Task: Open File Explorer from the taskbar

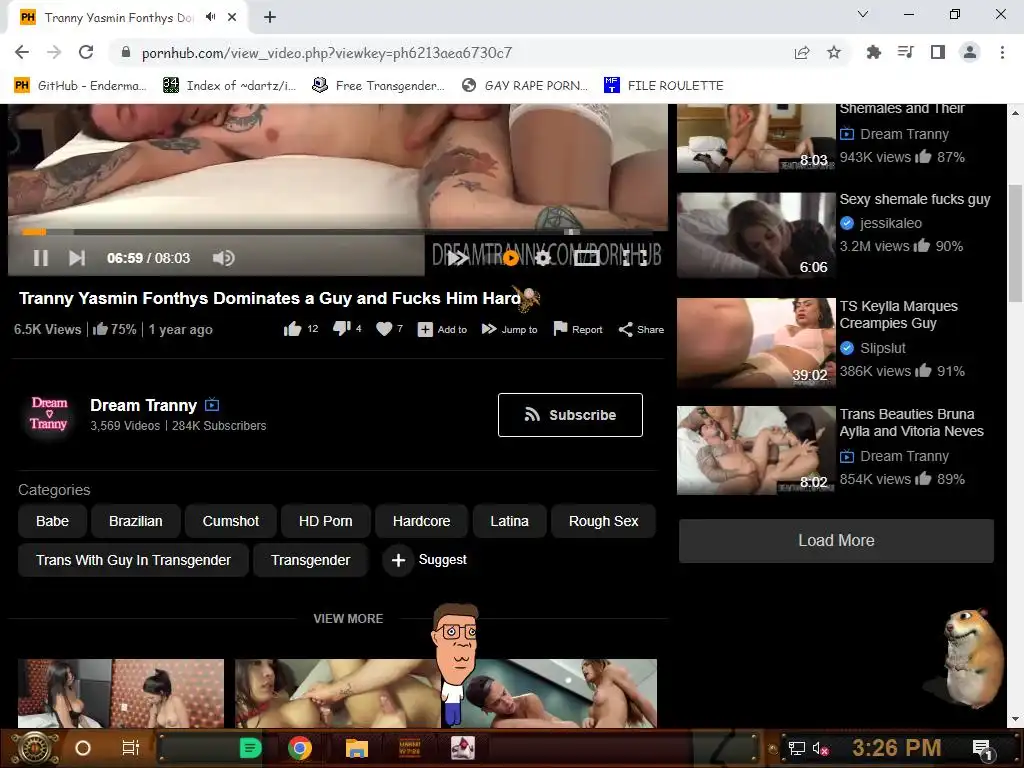Action: (357, 748)
